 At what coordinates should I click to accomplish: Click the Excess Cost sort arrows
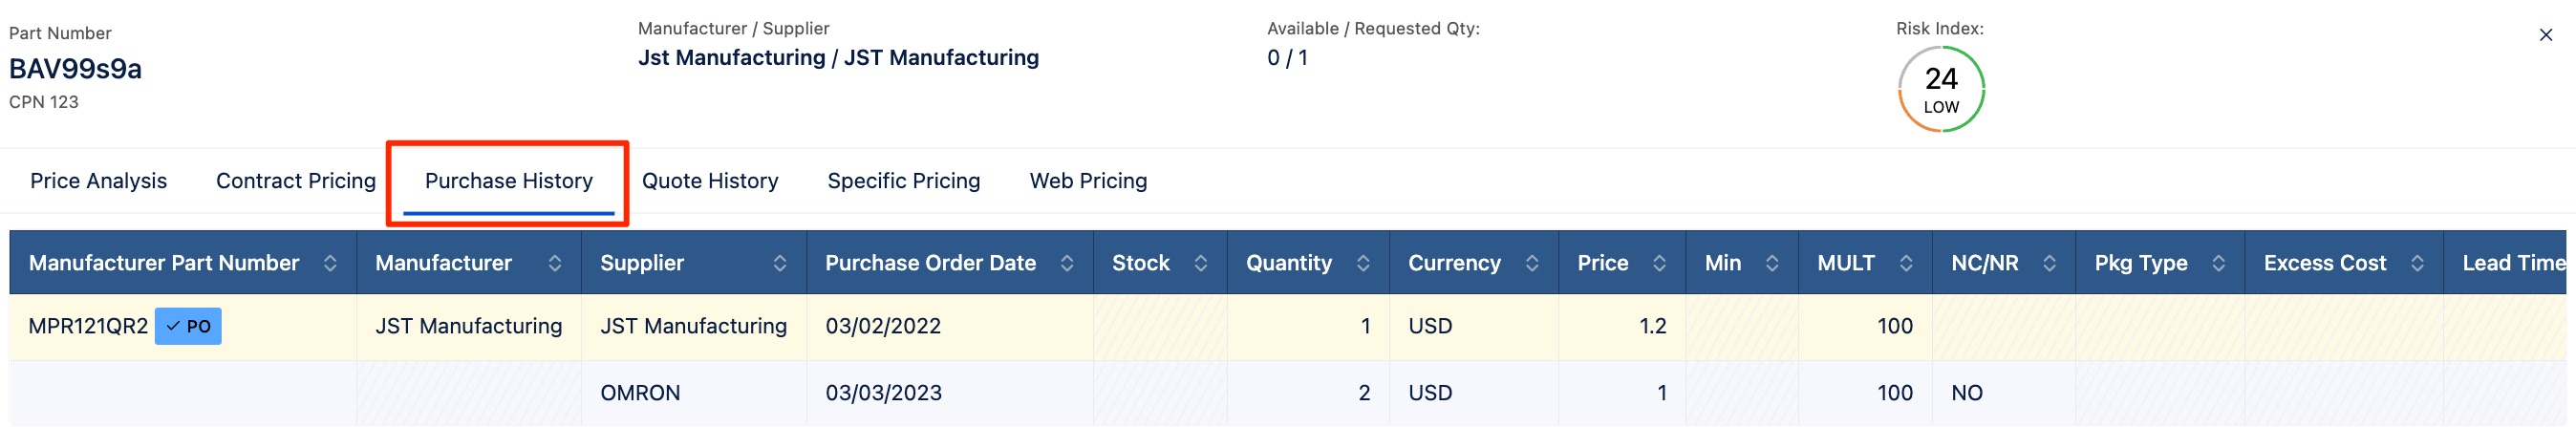(x=2417, y=263)
